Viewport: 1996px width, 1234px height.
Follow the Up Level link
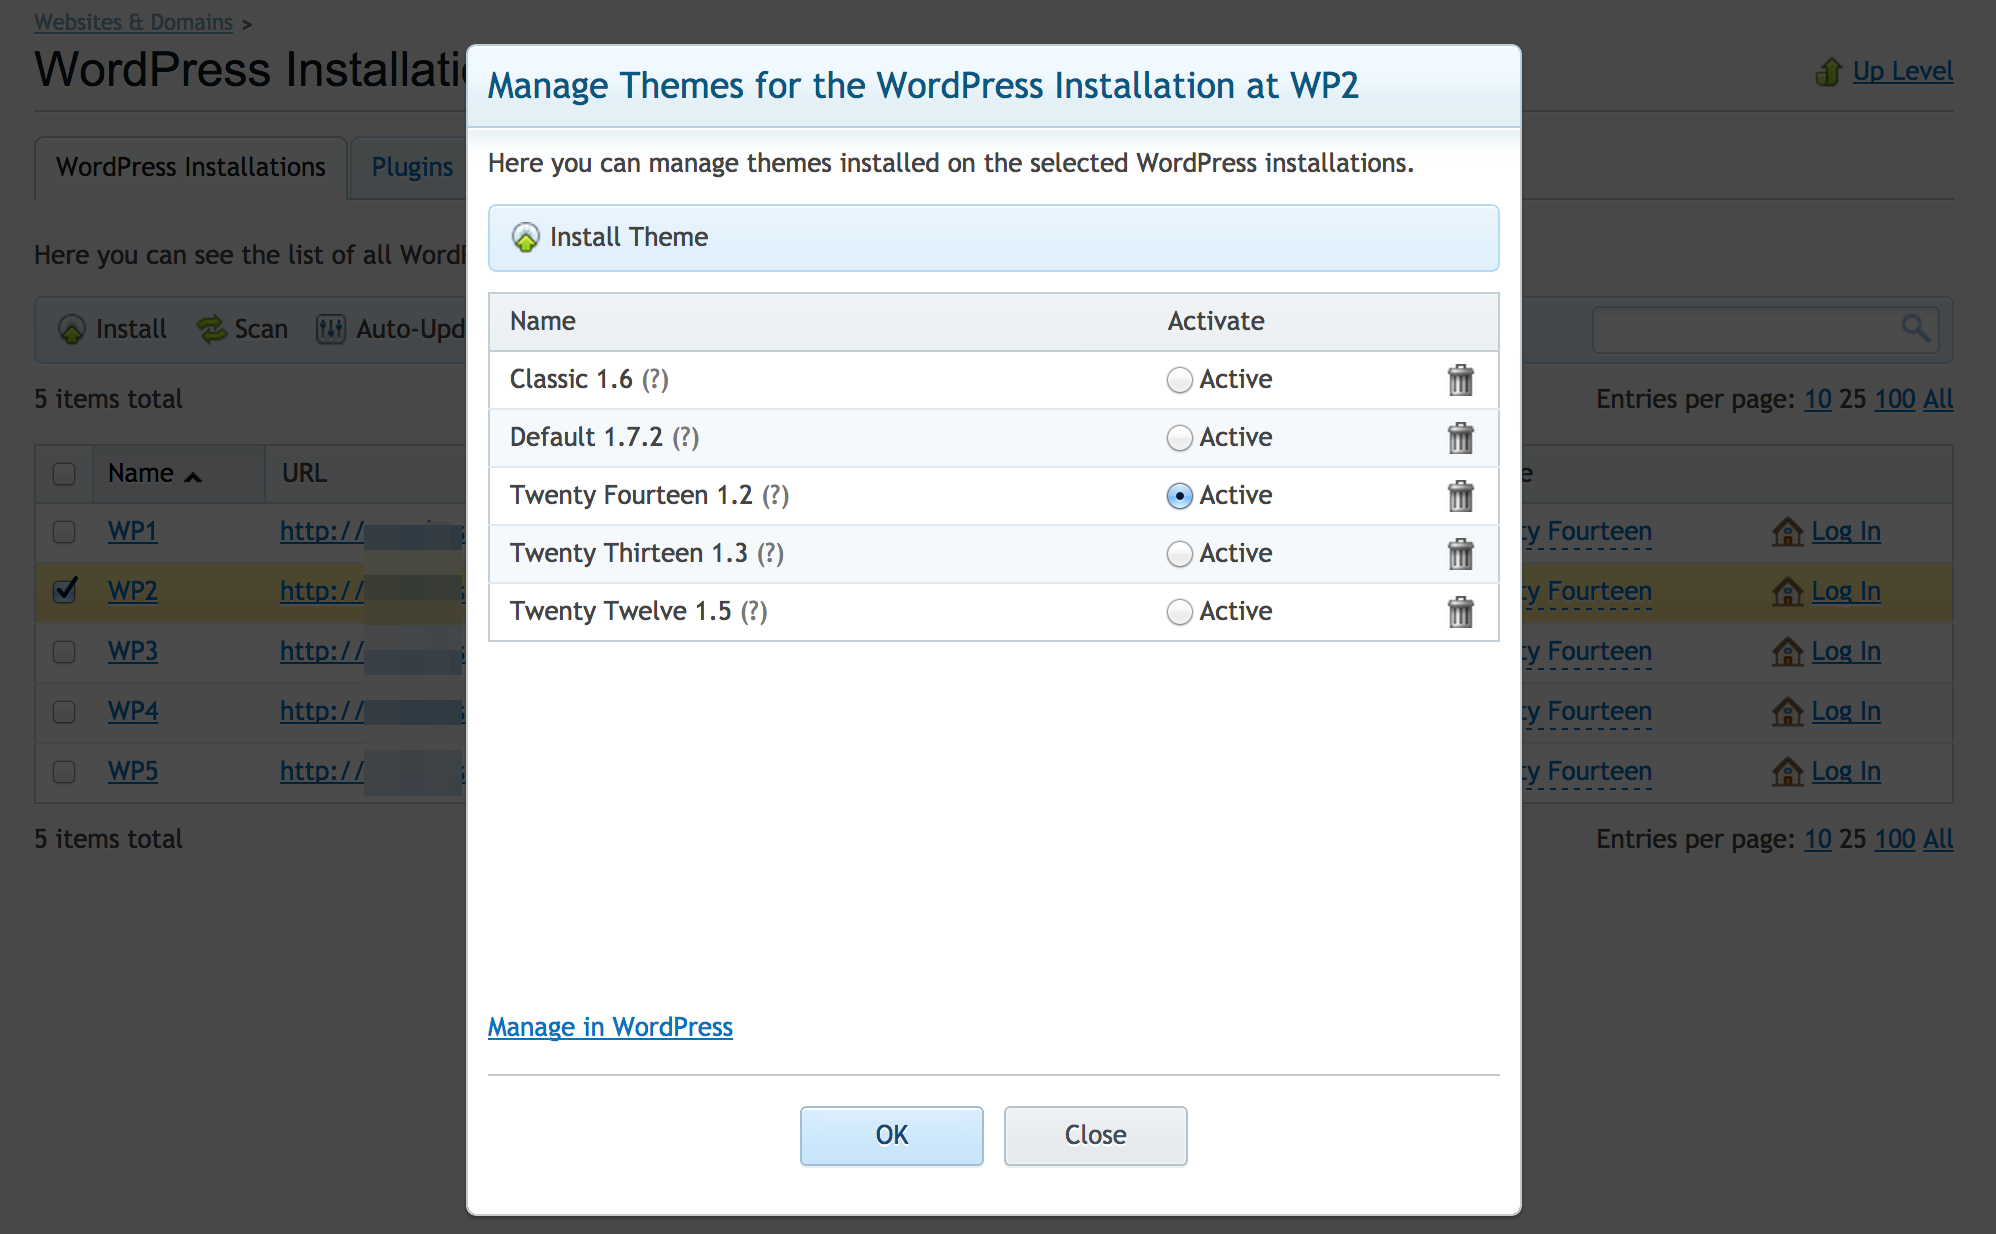coord(1902,72)
